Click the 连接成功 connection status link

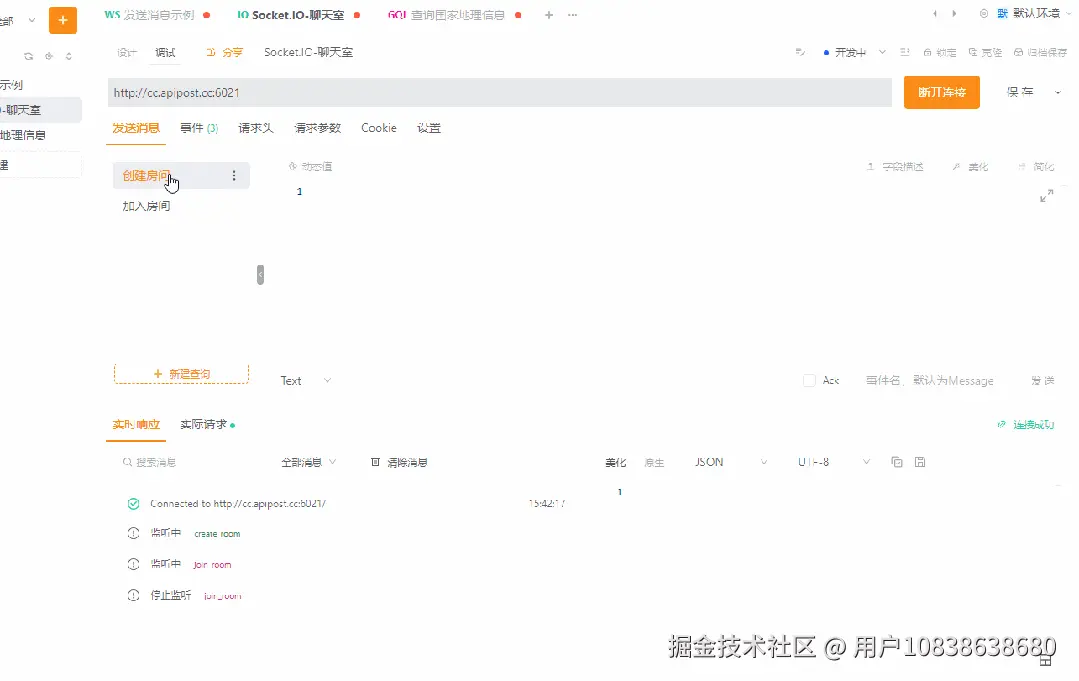tap(1026, 424)
